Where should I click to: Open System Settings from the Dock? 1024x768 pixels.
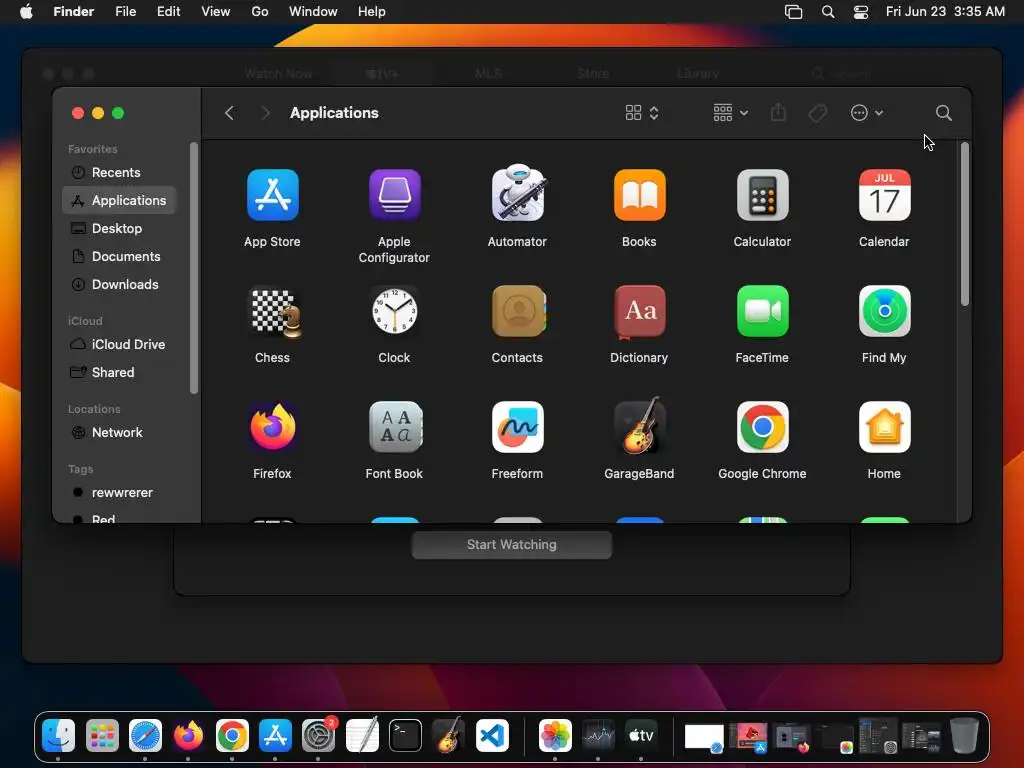pyautogui.click(x=319, y=736)
